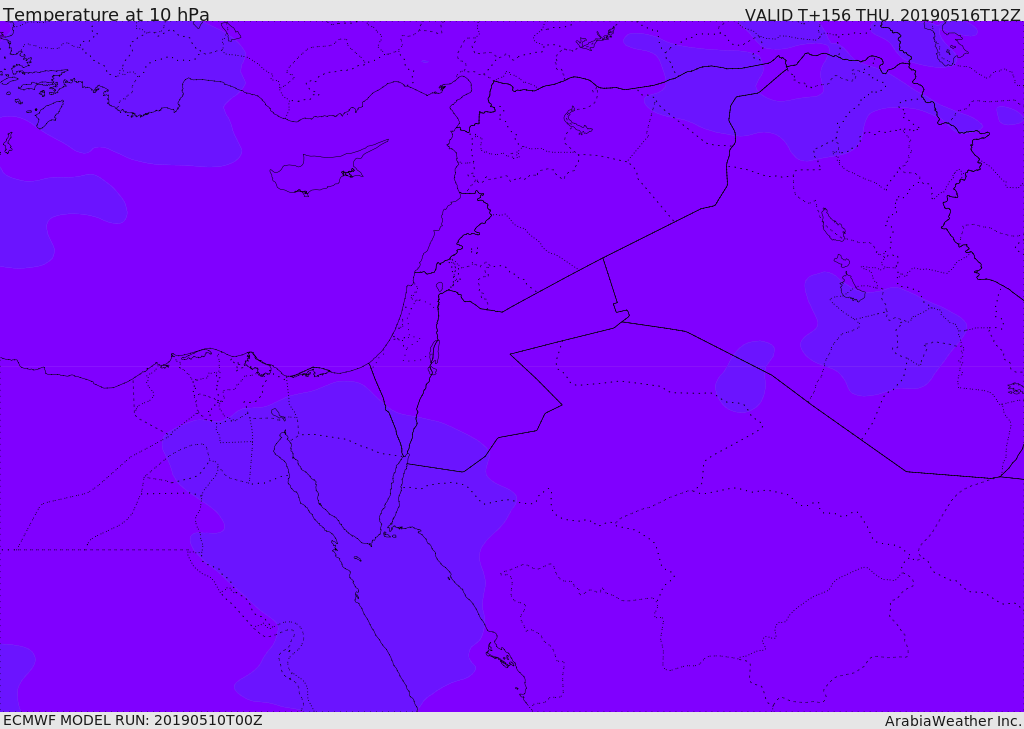Click the 'Temperature at 10 hPa' title

[106, 14]
